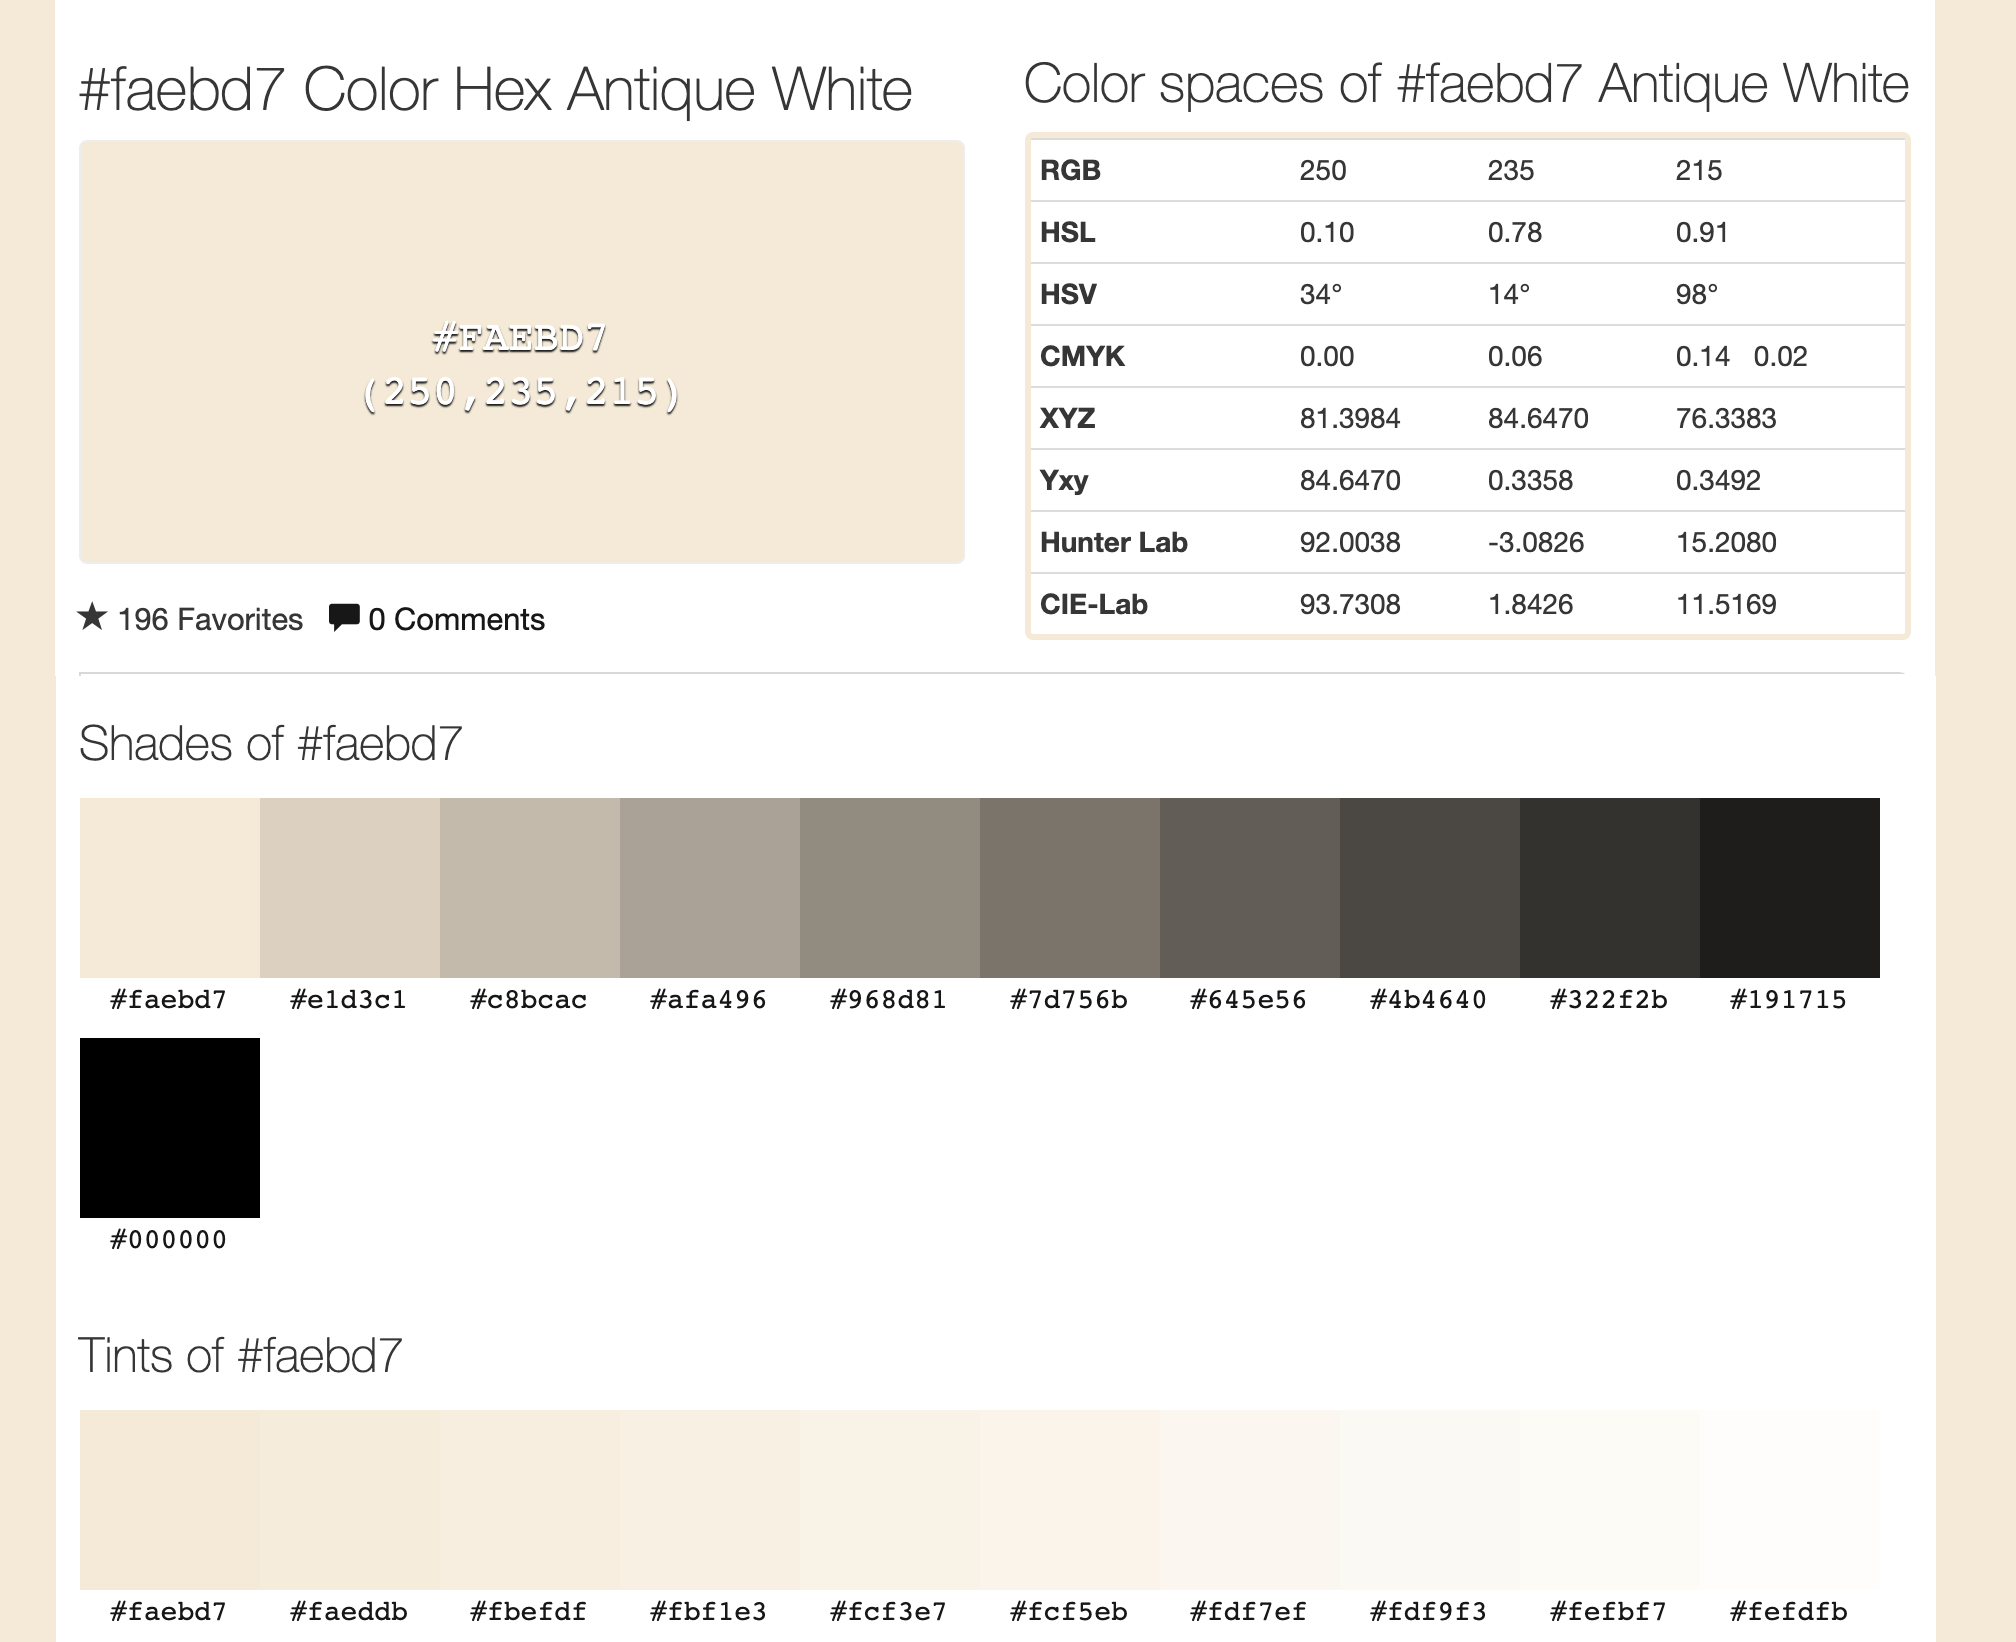
Task: Click the #fbf1e3 hex label under tints
Action: tap(708, 1611)
